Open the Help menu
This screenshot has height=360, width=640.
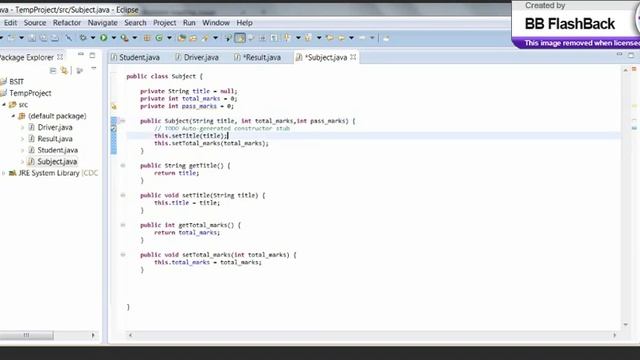(244, 23)
